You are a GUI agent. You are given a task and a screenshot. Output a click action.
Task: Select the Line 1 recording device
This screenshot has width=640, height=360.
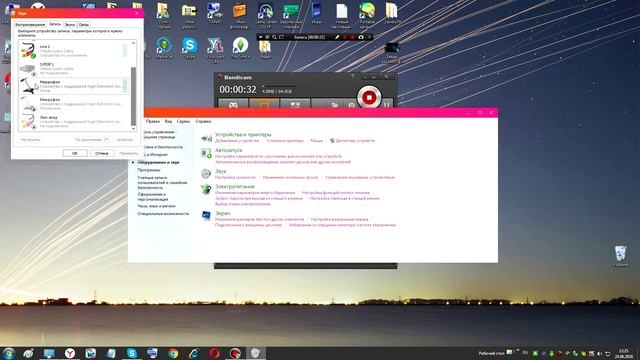(x=73, y=51)
